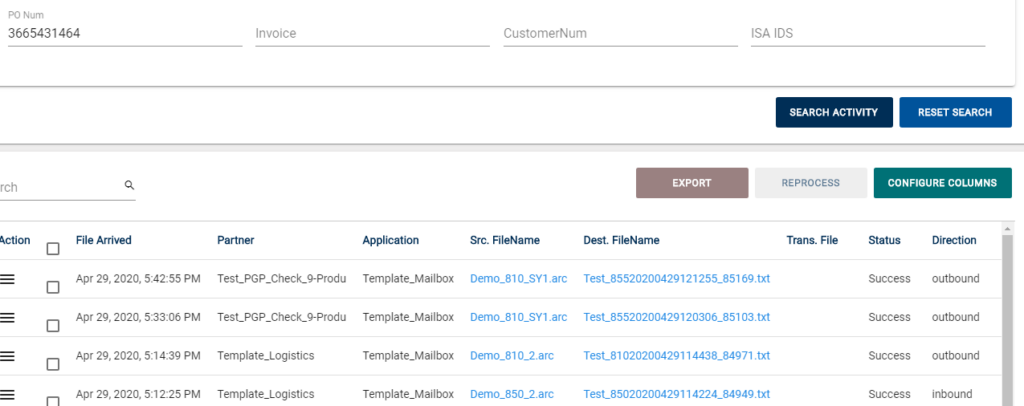Click scrollbar up arrow in table

[1008, 229]
